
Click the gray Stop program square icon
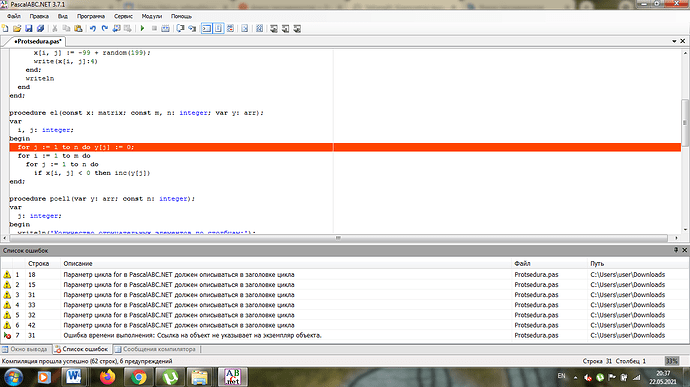[154, 29]
